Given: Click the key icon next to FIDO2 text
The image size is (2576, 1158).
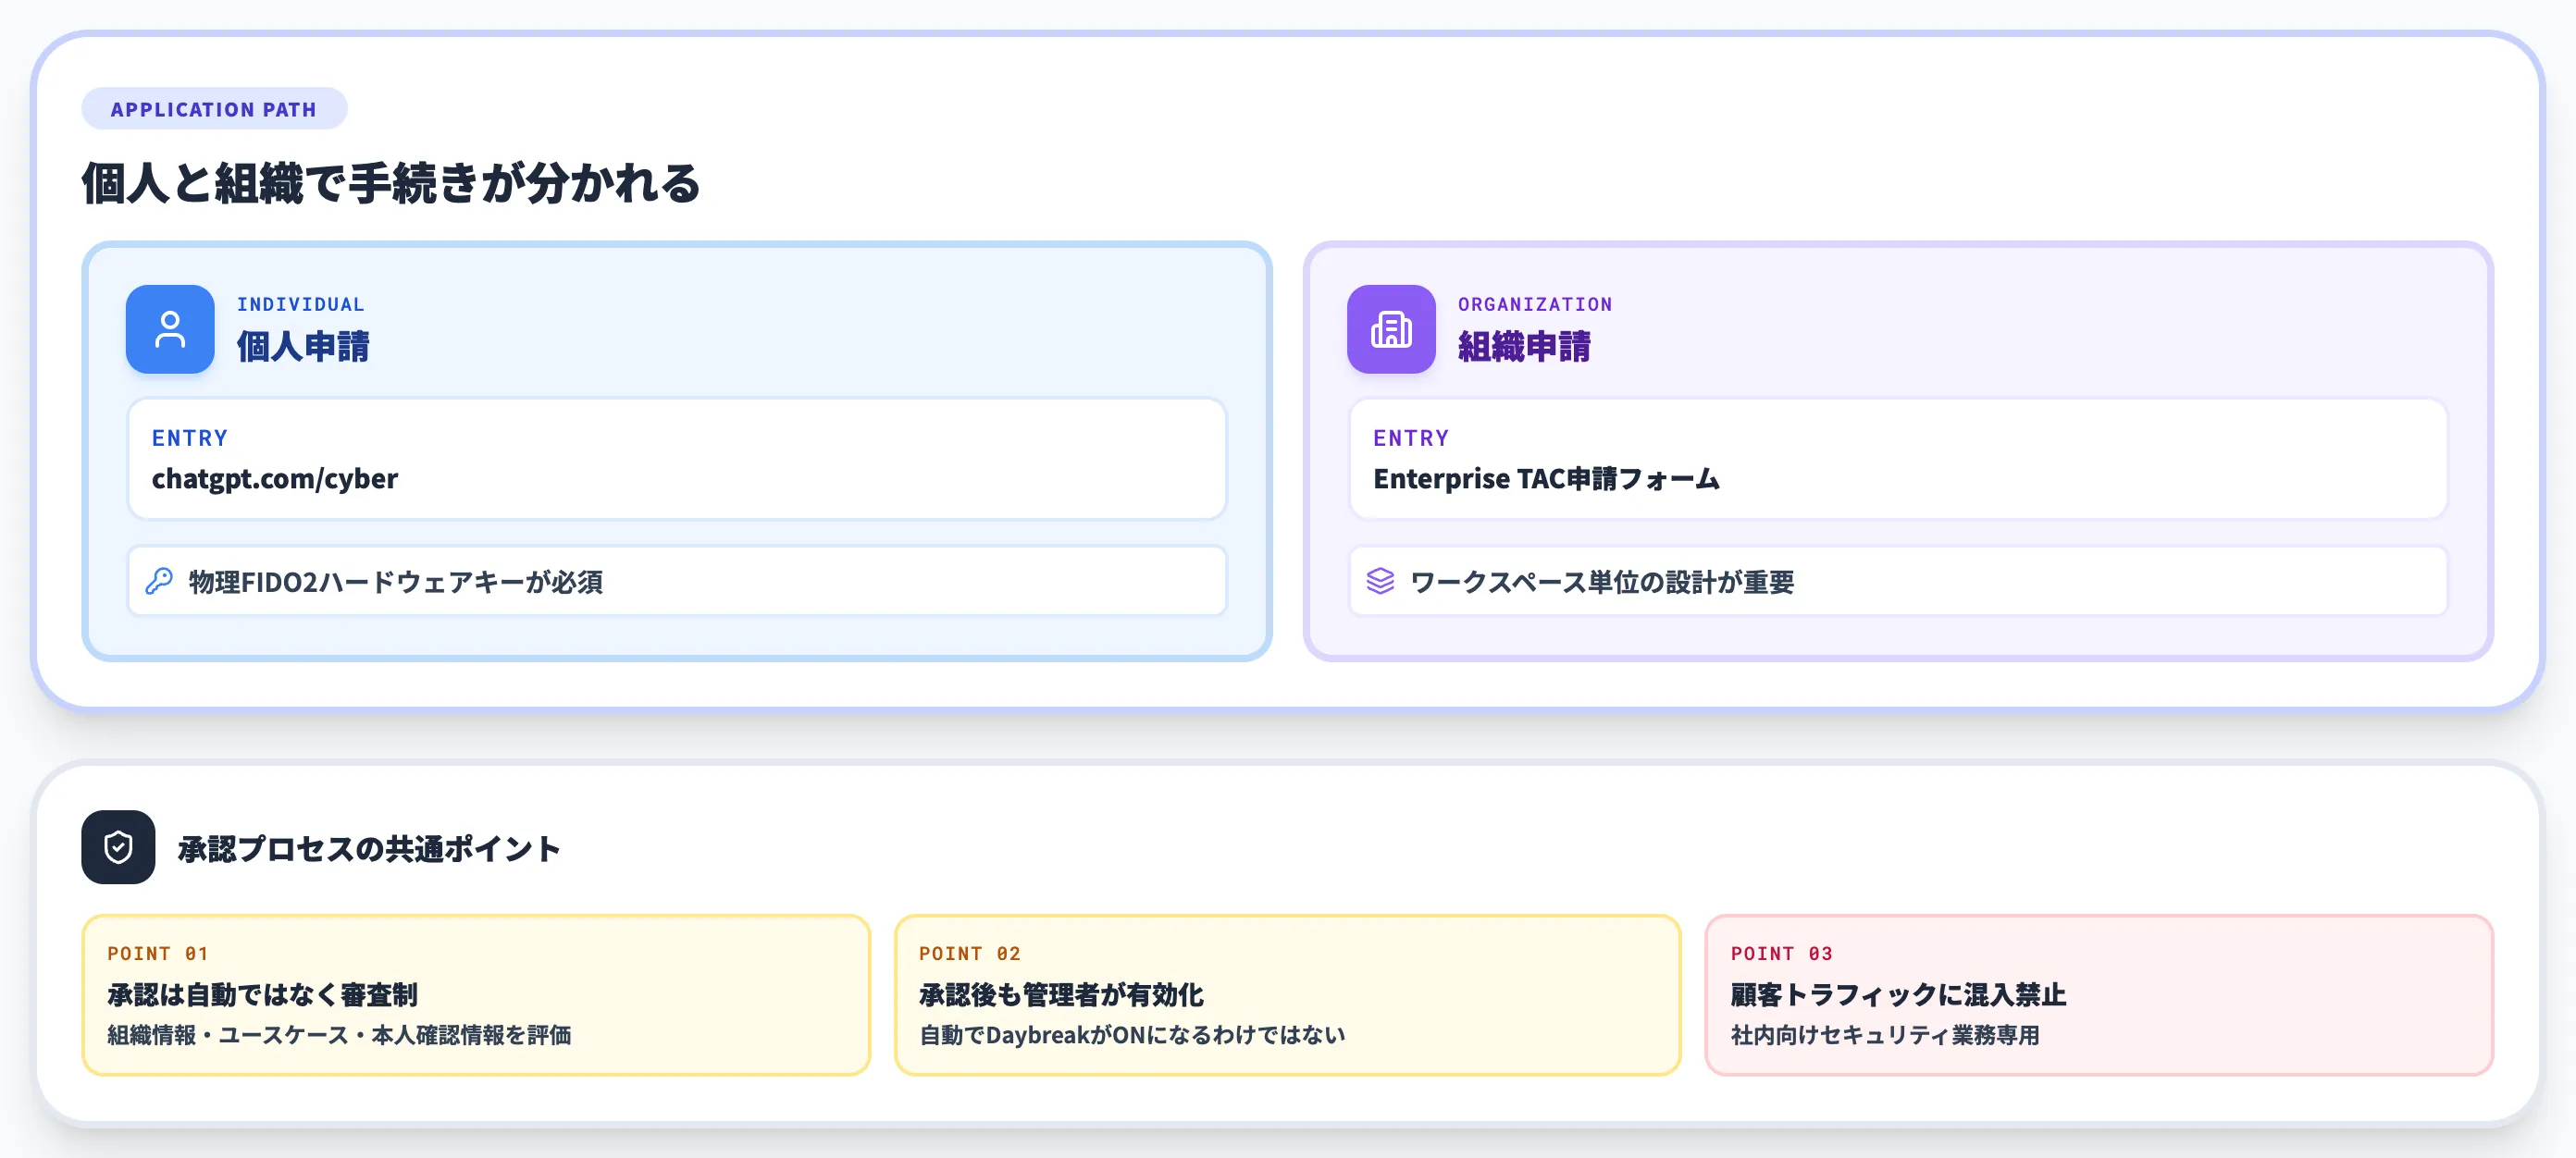Looking at the screenshot, I should pyautogui.click(x=159, y=581).
